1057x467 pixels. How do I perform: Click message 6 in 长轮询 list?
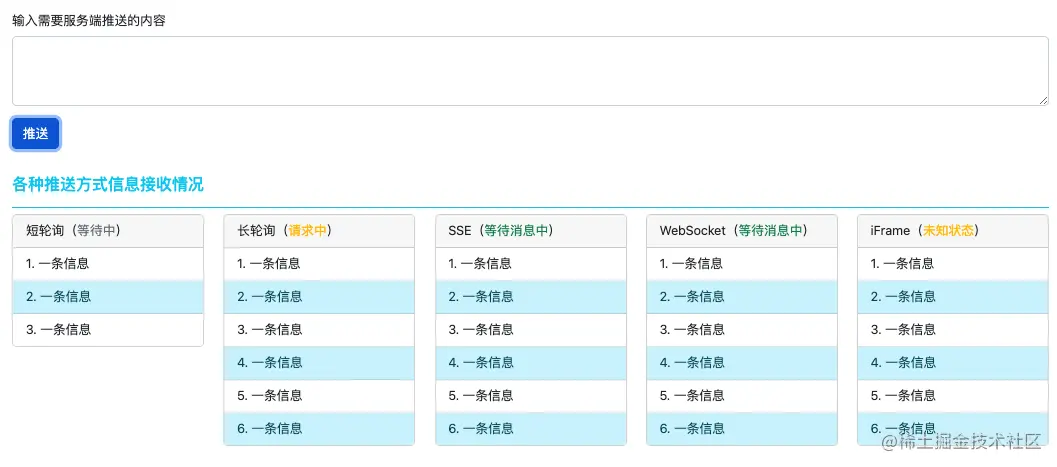tap(319, 429)
